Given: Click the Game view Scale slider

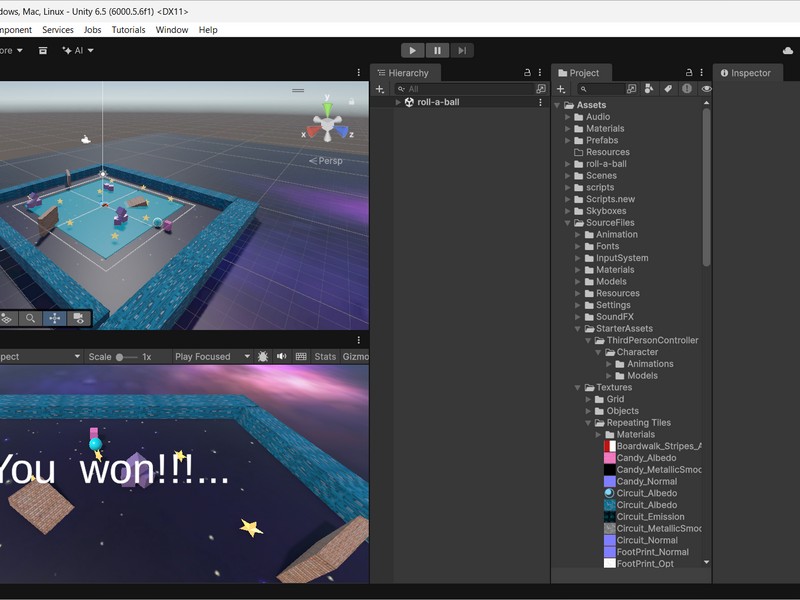Looking at the screenshot, I should [127, 357].
